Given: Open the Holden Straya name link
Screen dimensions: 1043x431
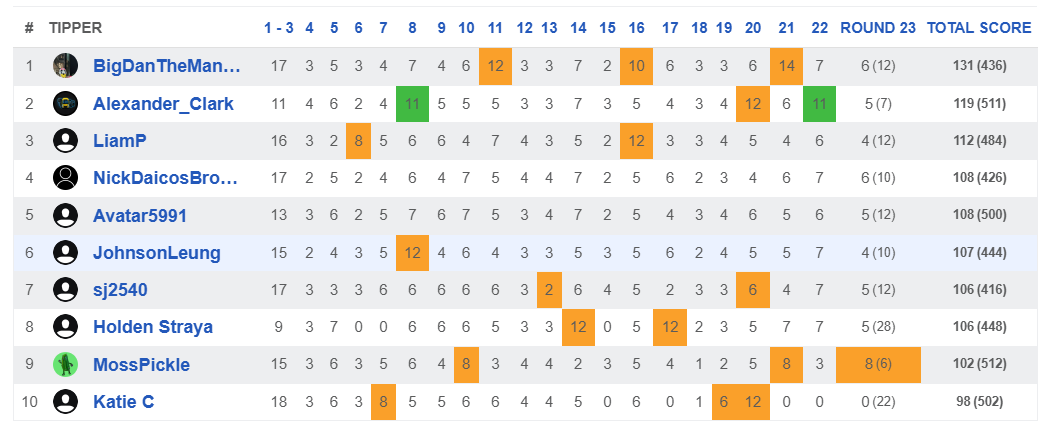Looking at the screenshot, I should pyautogui.click(x=153, y=327).
